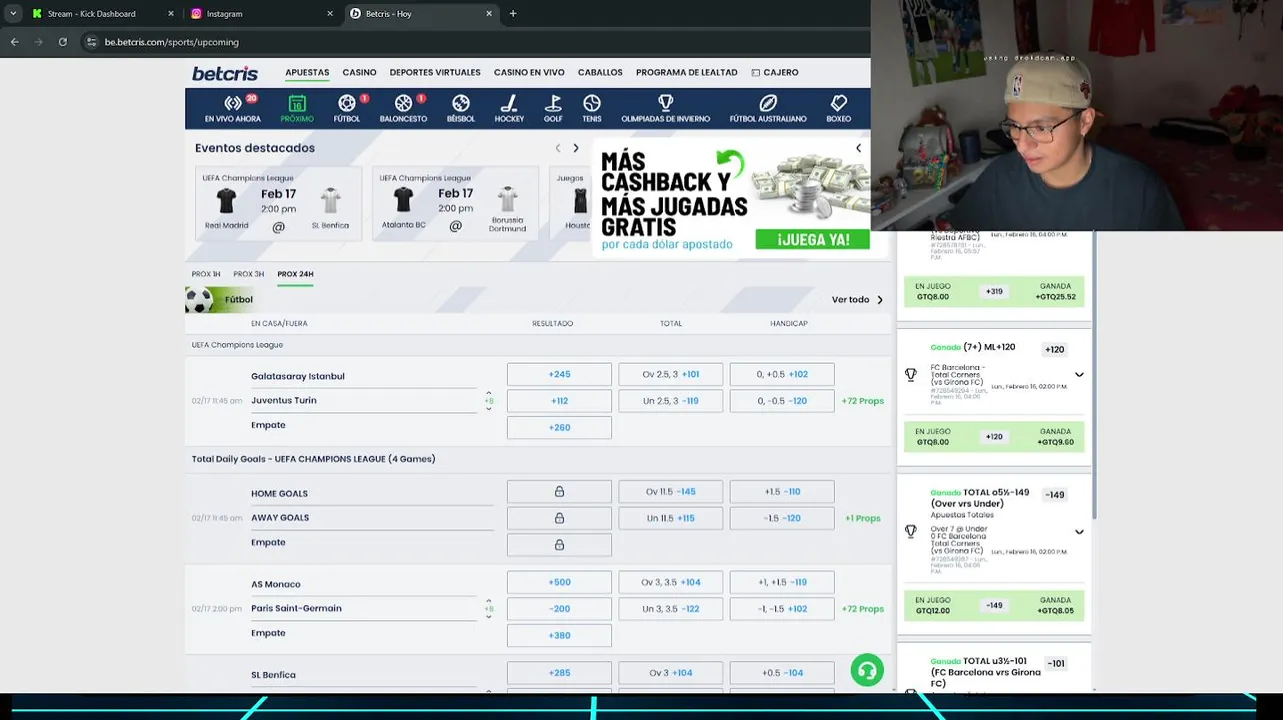Open Casino en Vivo menu item

(x=529, y=72)
